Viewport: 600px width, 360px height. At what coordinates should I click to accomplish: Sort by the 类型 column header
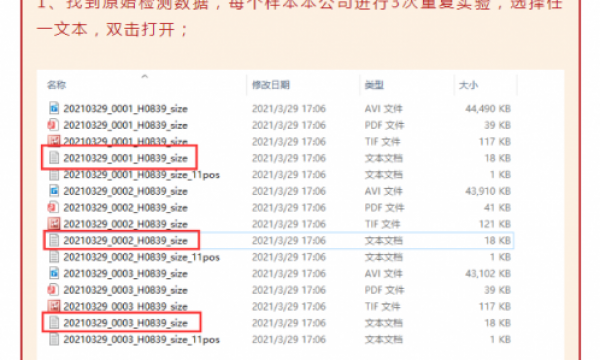[x=374, y=85]
